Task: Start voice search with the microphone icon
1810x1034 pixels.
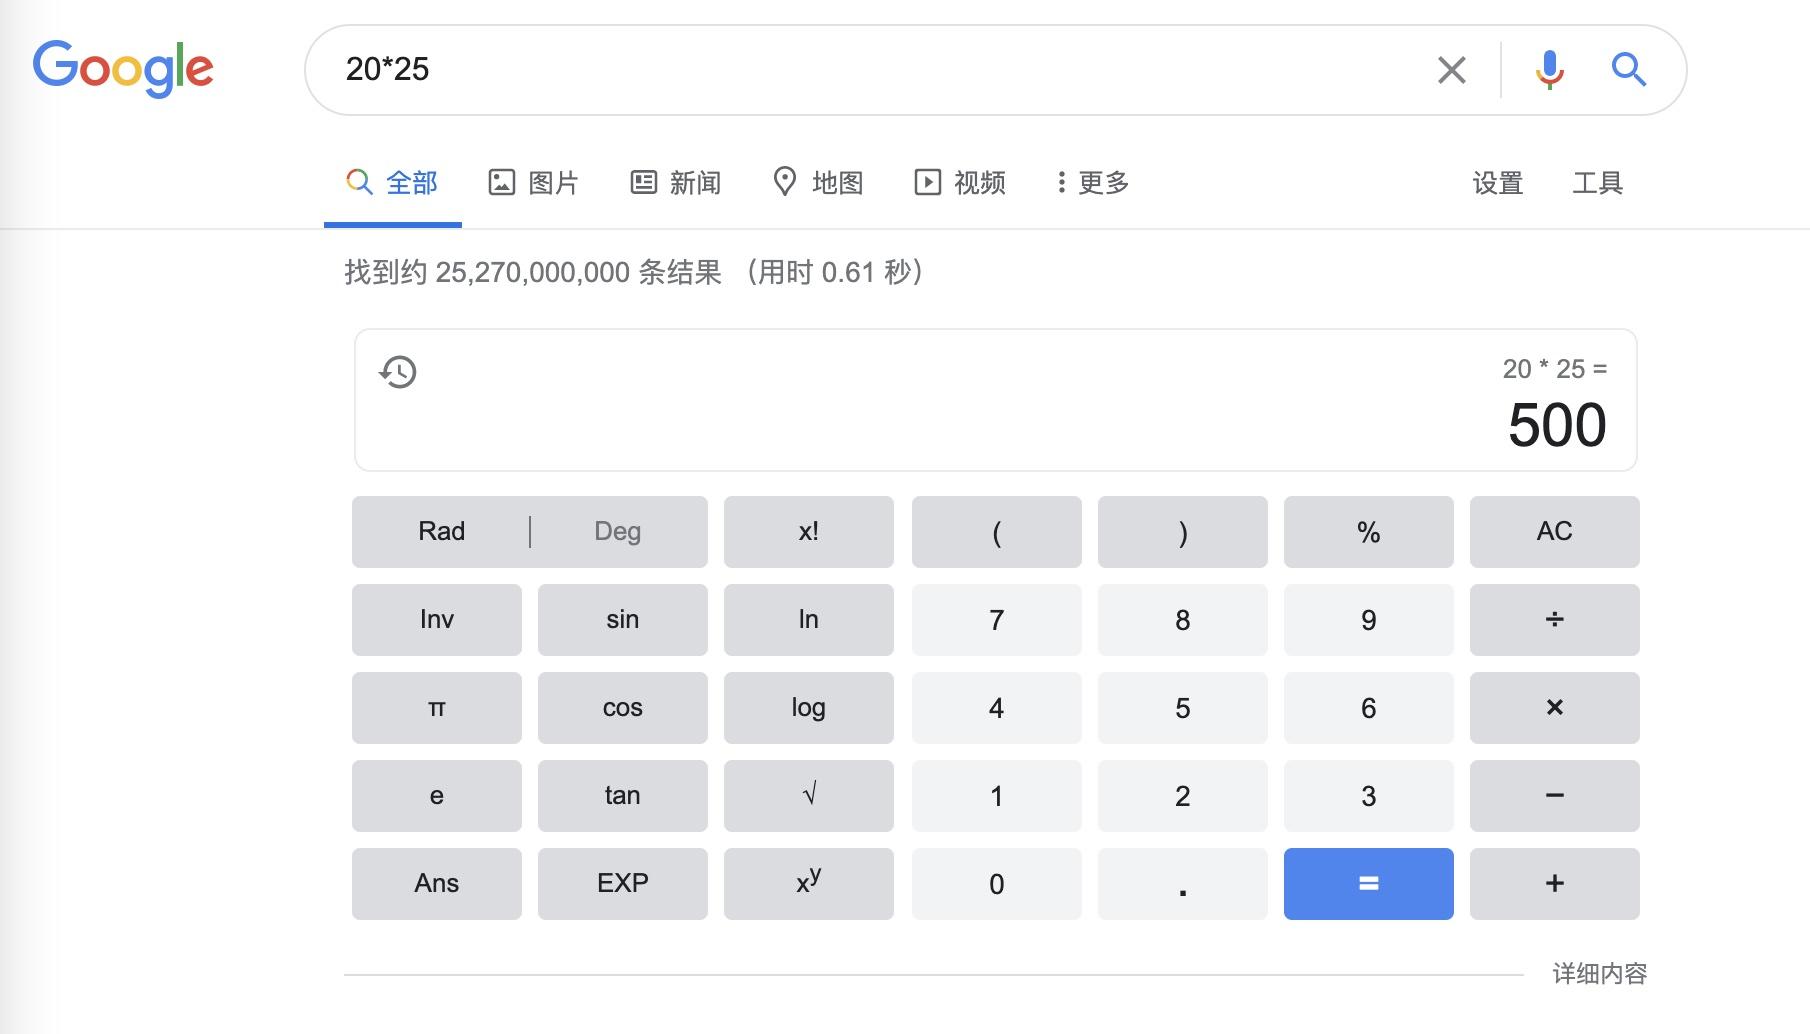Action: pos(1549,70)
